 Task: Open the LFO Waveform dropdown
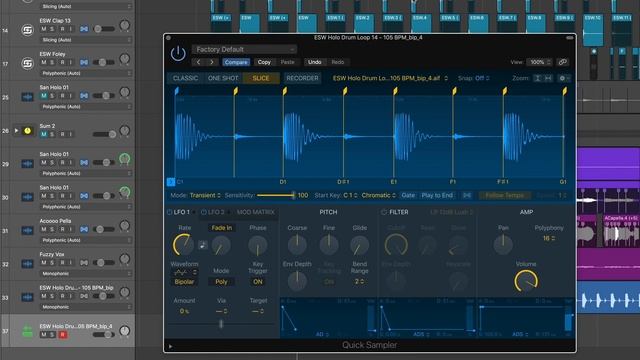(x=185, y=272)
